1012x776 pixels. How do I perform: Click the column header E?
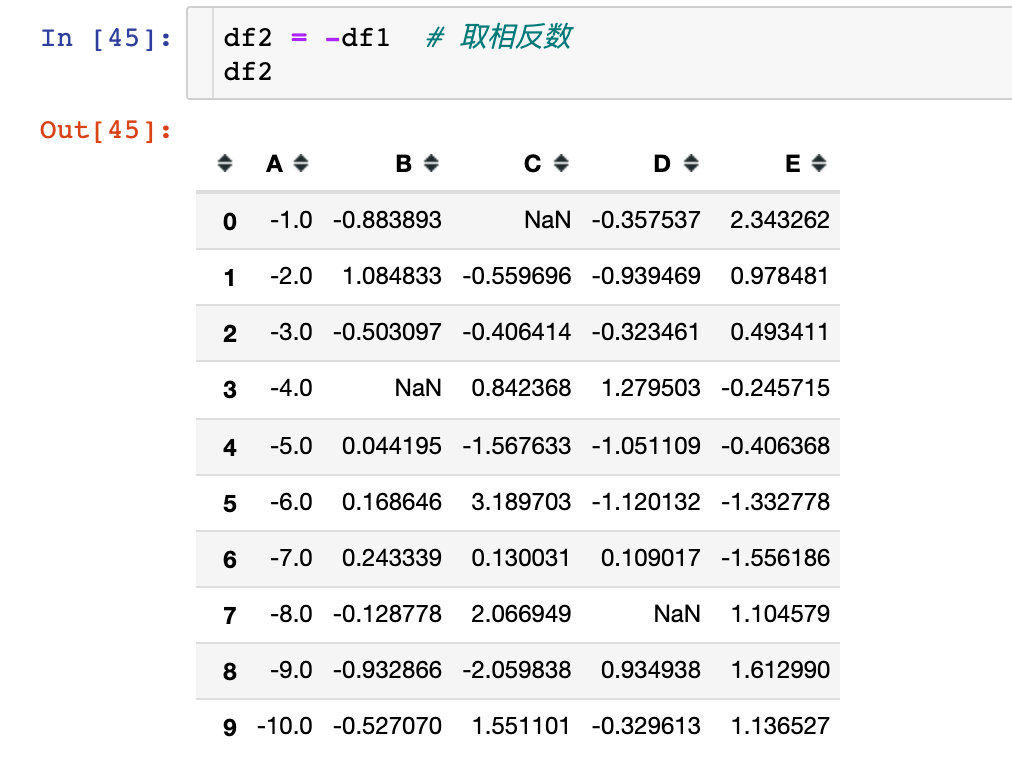point(793,164)
